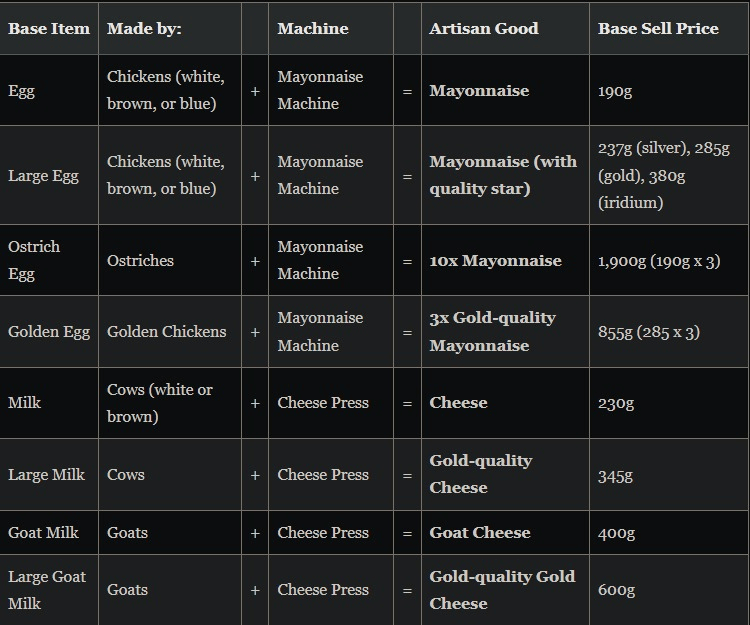Viewport: 750px width, 625px height.
Task: Select 3x Gold-quality Mayonnaise
Action: click(492, 332)
